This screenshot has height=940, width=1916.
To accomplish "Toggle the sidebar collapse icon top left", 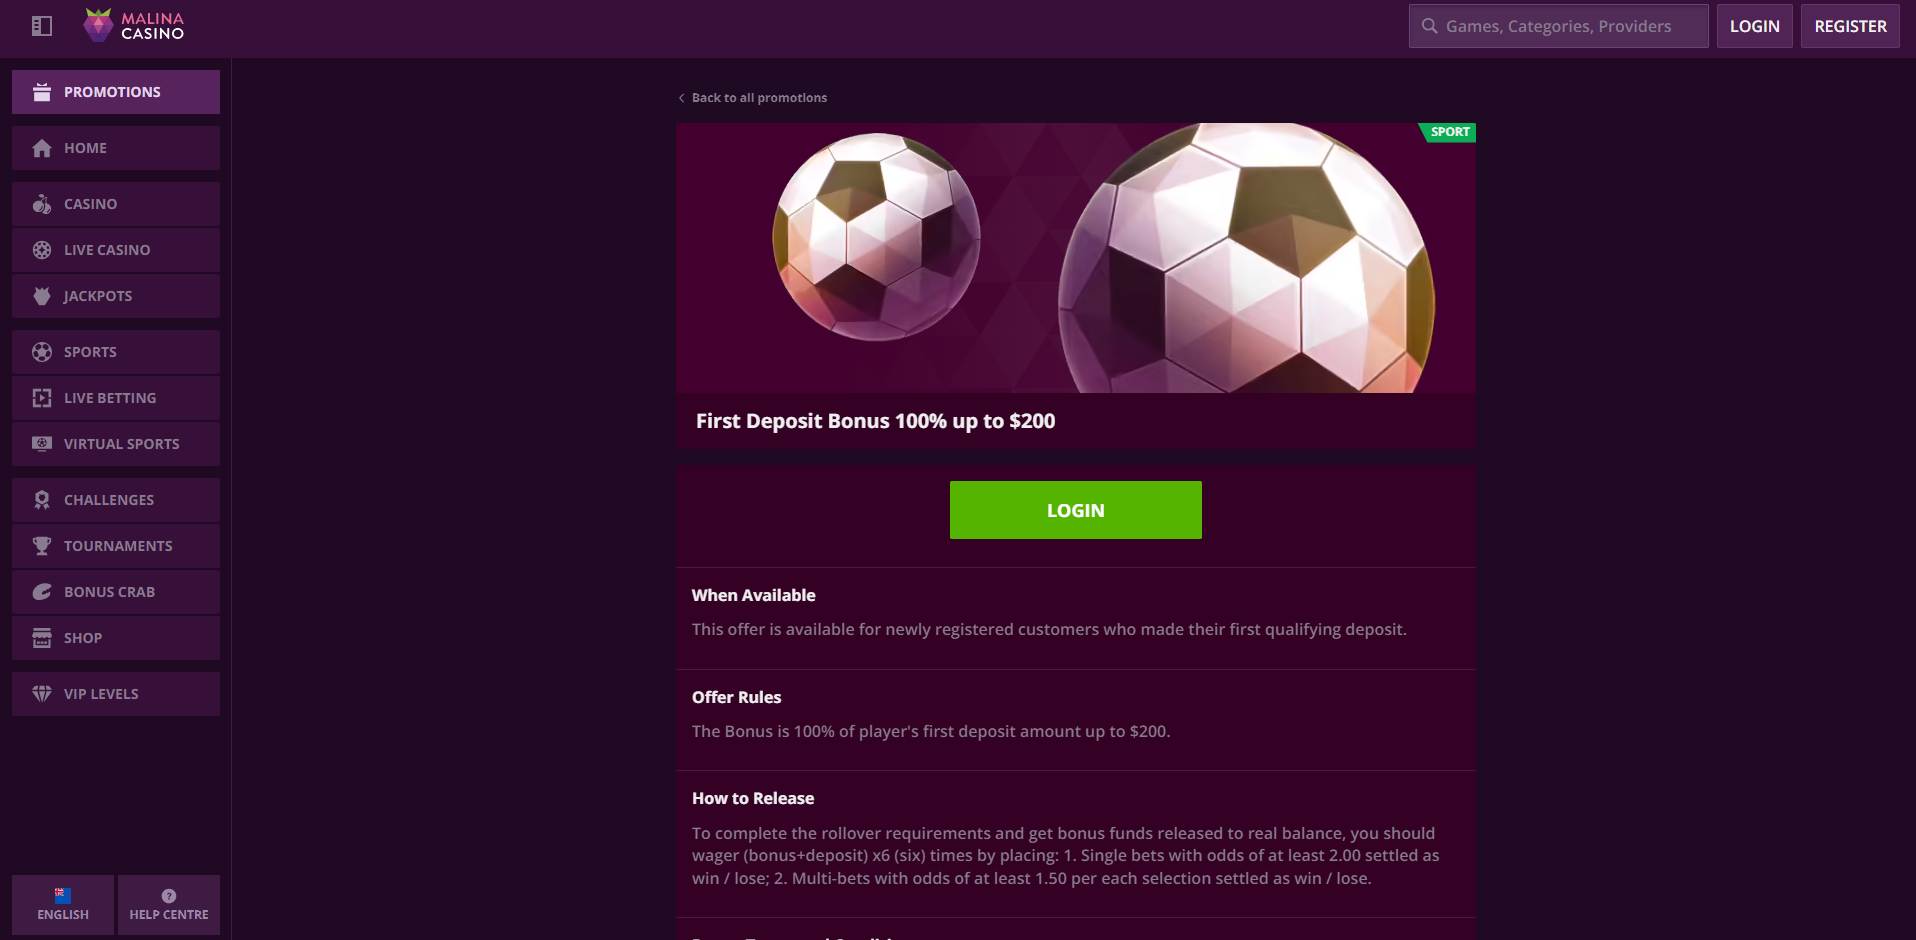I will click(41, 26).
